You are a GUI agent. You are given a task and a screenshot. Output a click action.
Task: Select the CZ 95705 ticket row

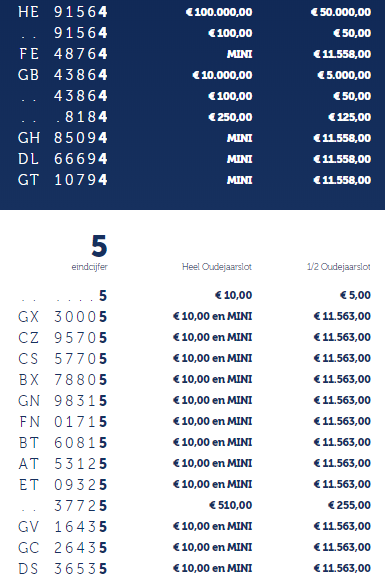[194, 338]
